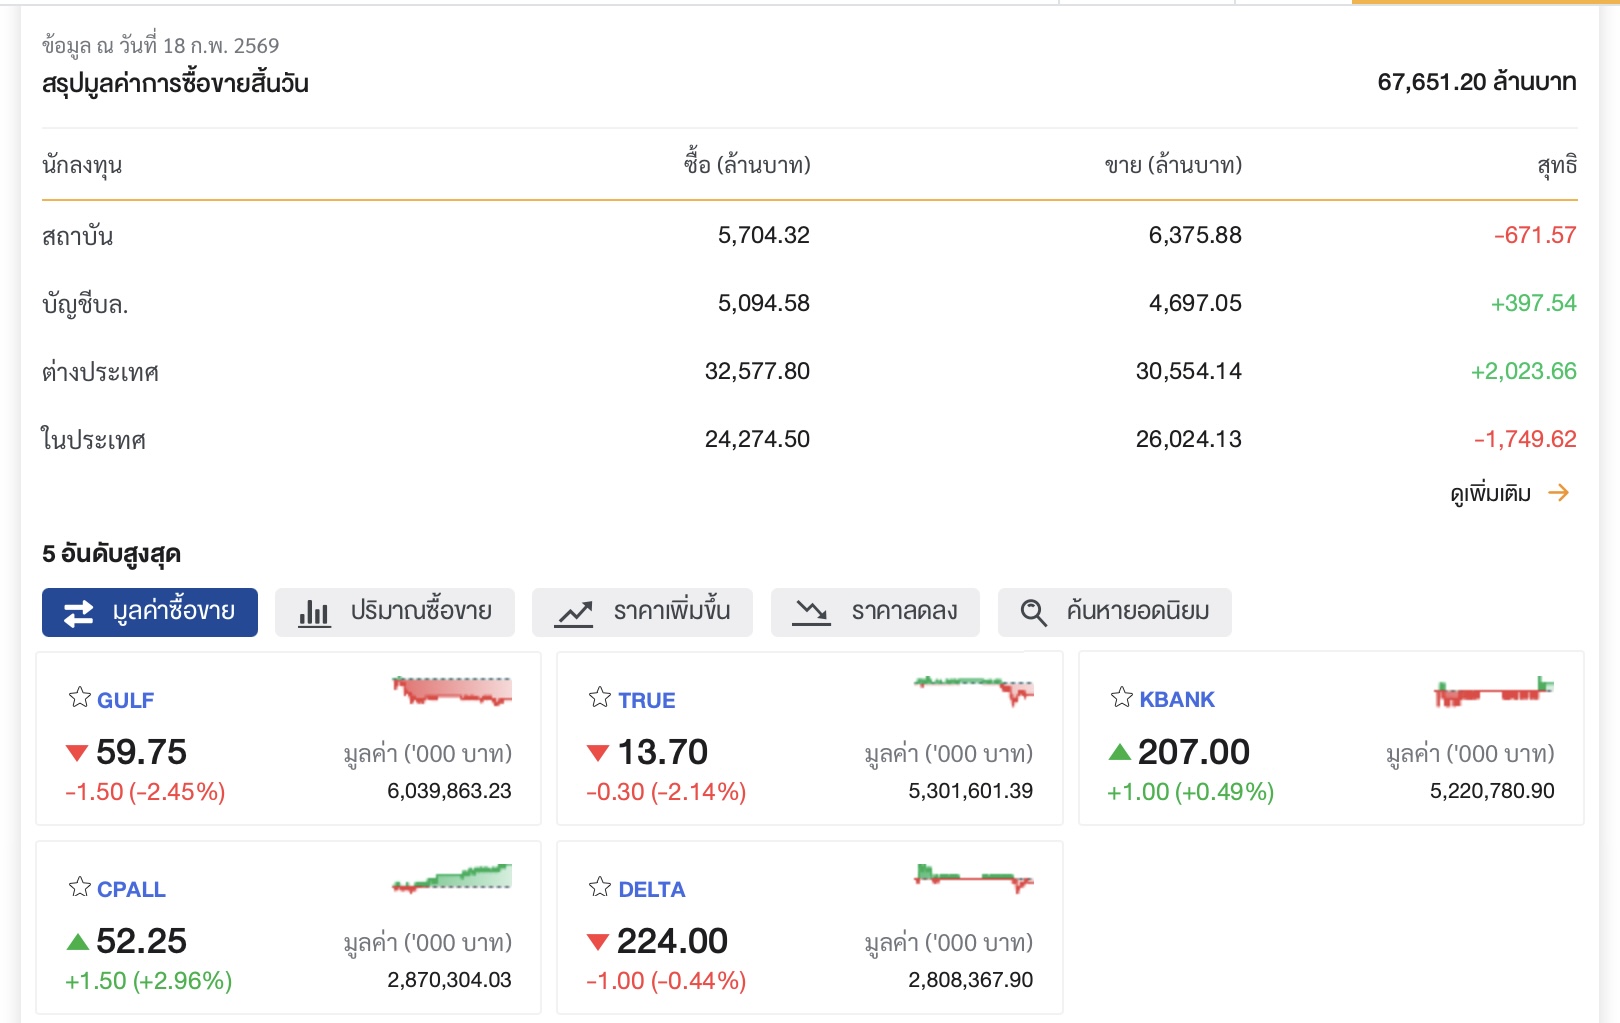Show ราคาลดลง top losers tab
Image resolution: width=1620 pixels, height=1023 pixels.
[x=875, y=612]
